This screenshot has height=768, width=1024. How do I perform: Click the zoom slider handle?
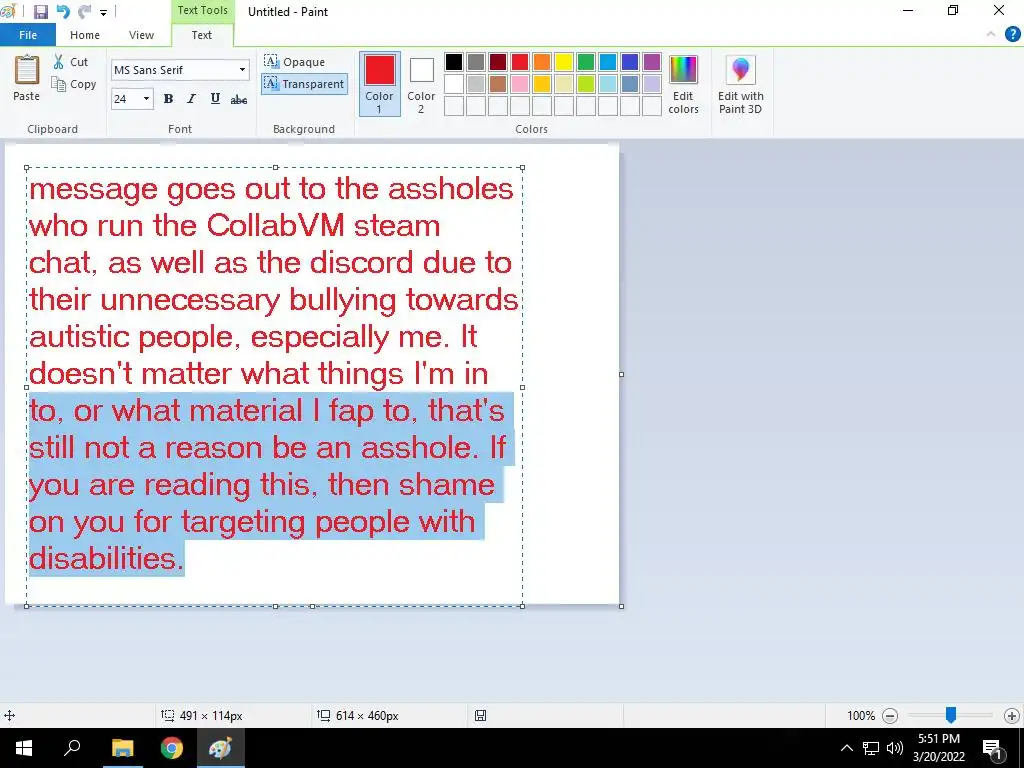[x=951, y=715]
